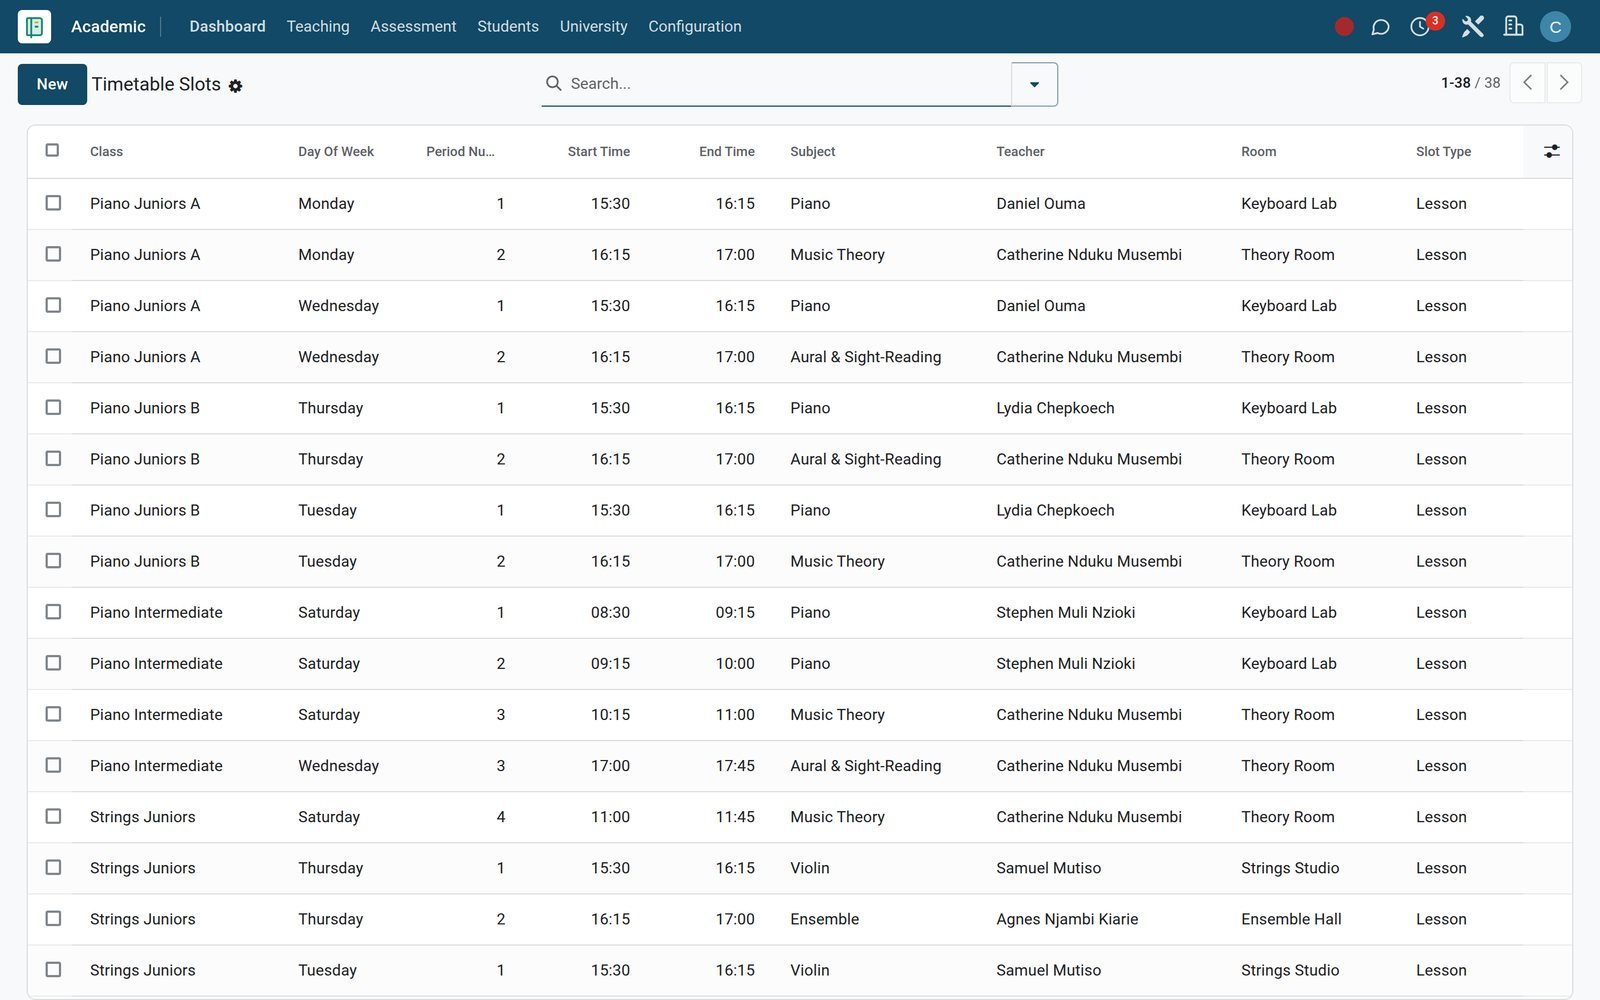The height and width of the screenshot is (1000, 1600).
Task: Open optional columns adjust settings icon
Action: pyautogui.click(x=1551, y=151)
